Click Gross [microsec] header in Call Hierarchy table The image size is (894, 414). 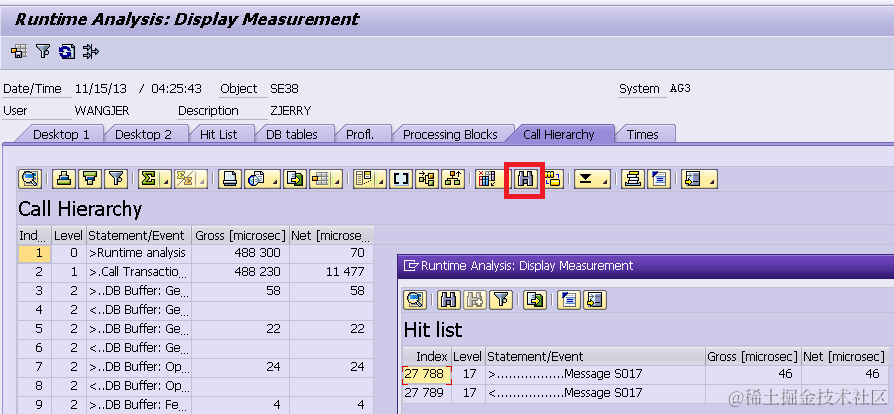click(x=240, y=236)
